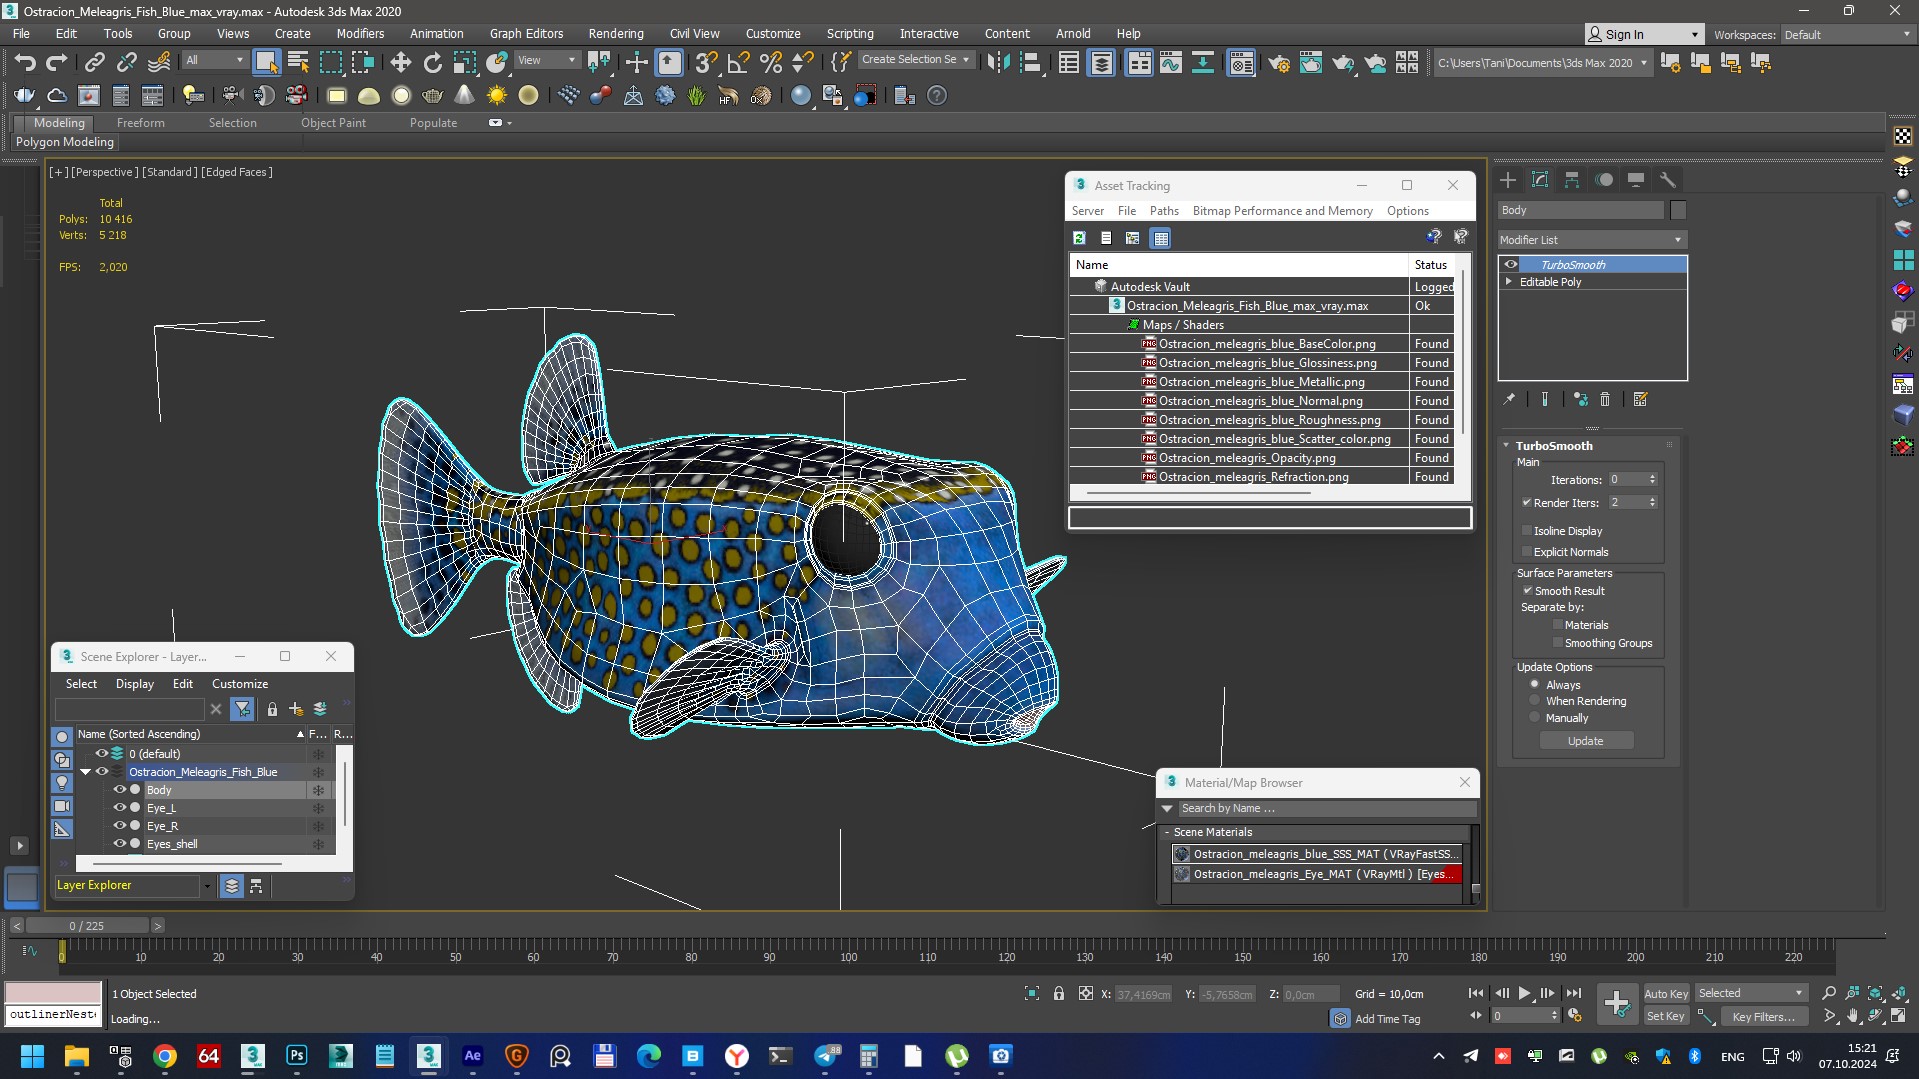Enable Isoline Display checkbox
The height and width of the screenshot is (1079, 1919).
(1527, 531)
